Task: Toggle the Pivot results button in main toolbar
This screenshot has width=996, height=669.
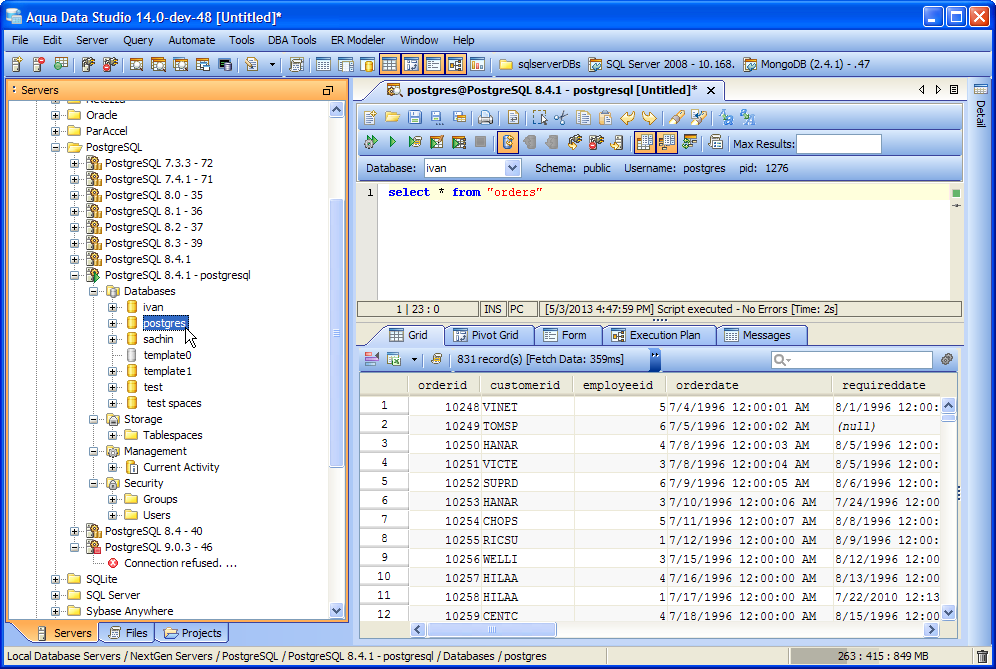Action: point(412,64)
